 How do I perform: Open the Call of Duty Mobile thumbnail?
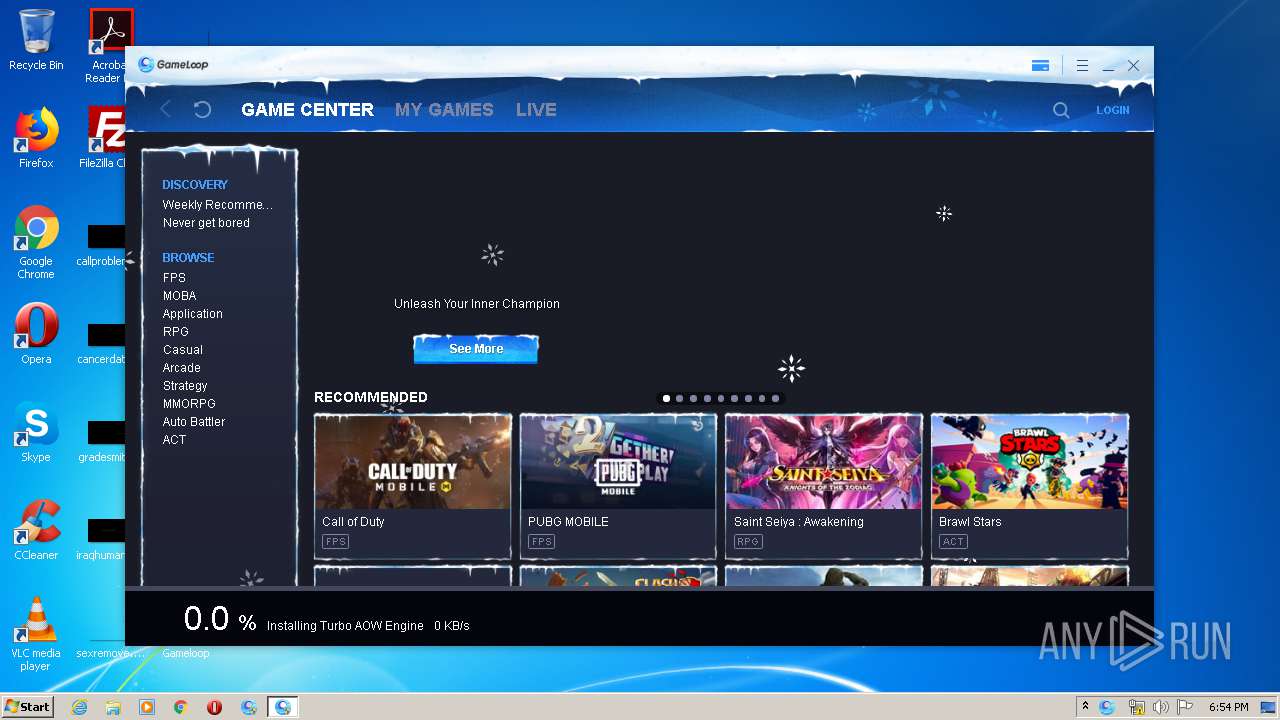(413, 462)
